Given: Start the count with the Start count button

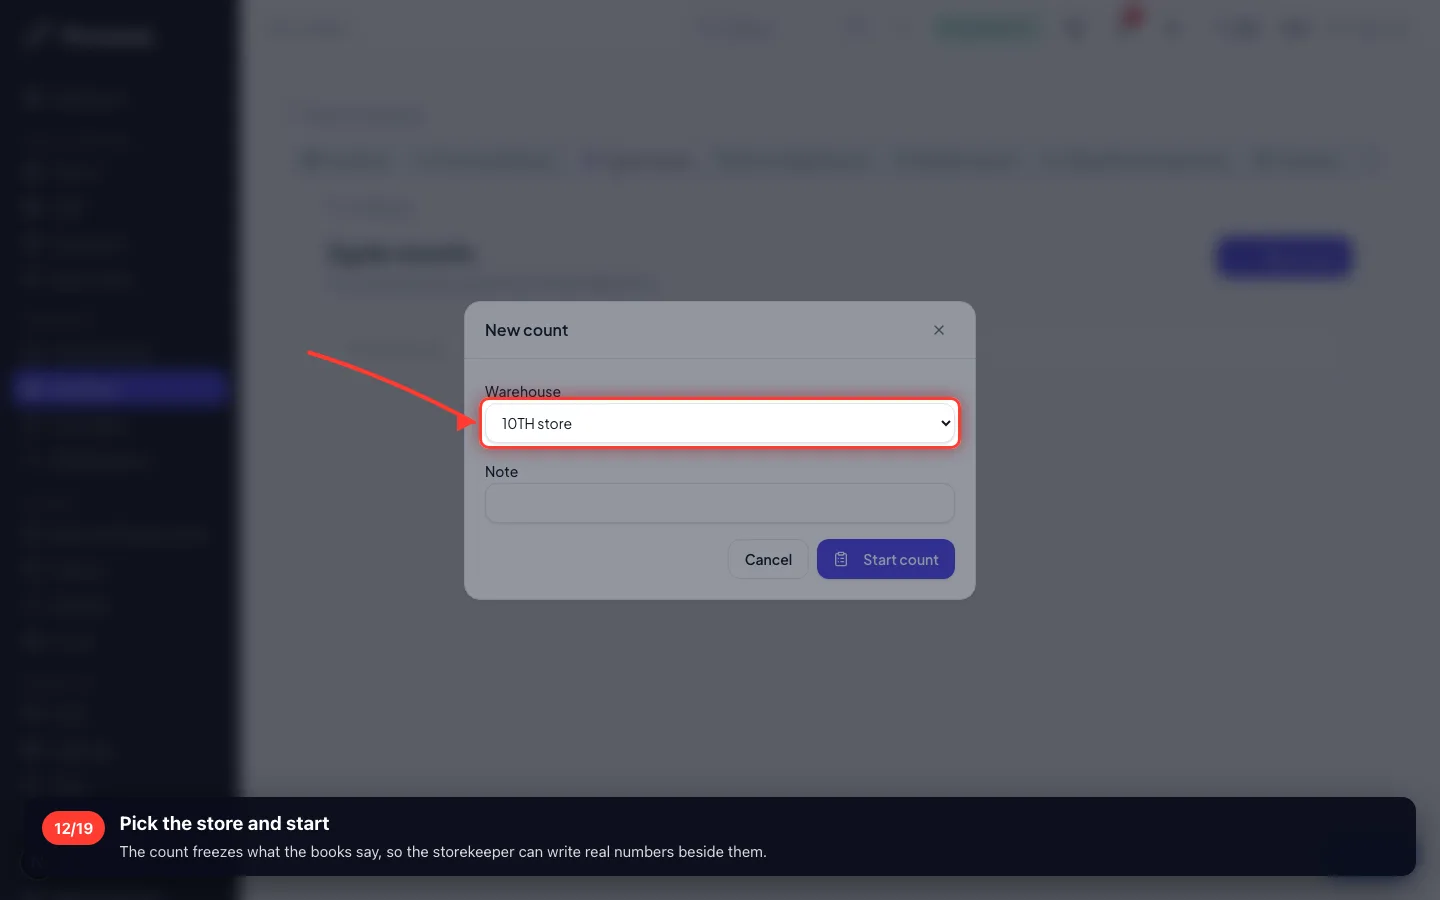Looking at the screenshot, I should pos(885,559).
